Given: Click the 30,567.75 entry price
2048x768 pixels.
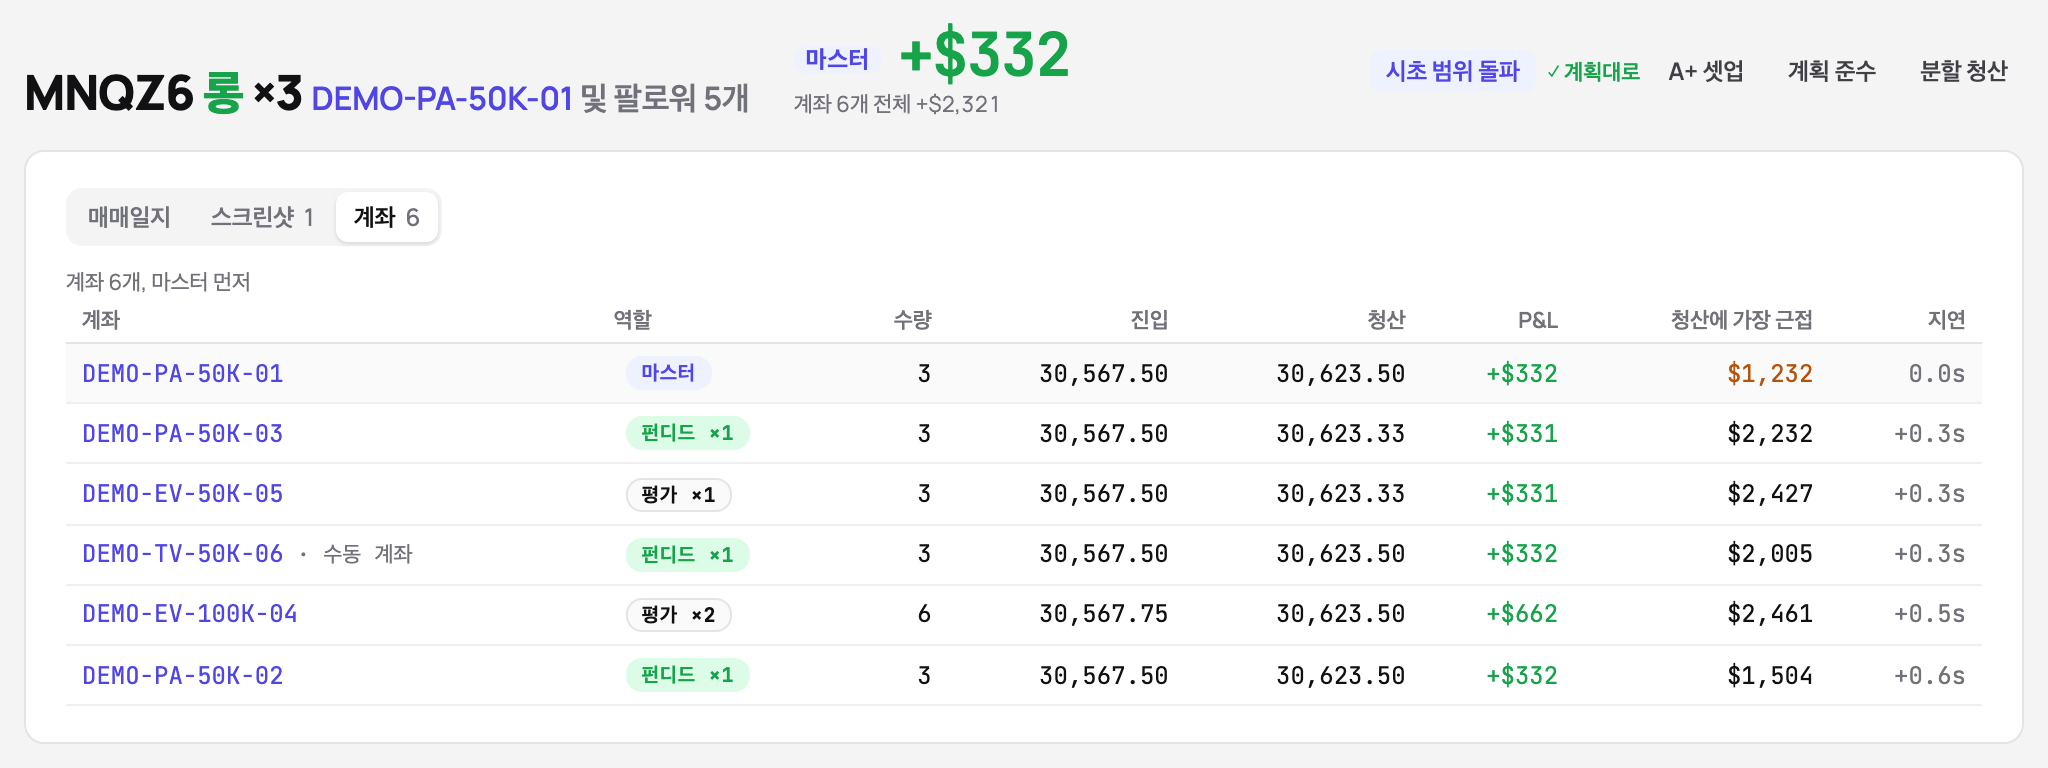Looking at the screenshot, I should coord(1103,614).
